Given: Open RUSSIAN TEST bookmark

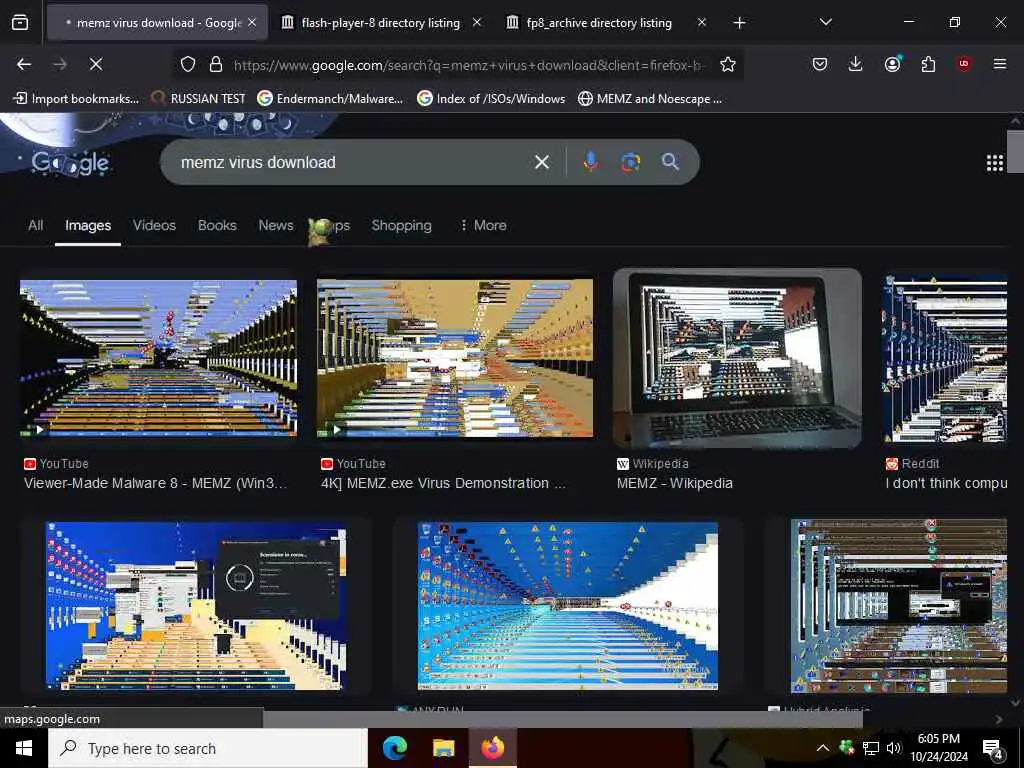Looking at the screenshot, I should [198, 99].
